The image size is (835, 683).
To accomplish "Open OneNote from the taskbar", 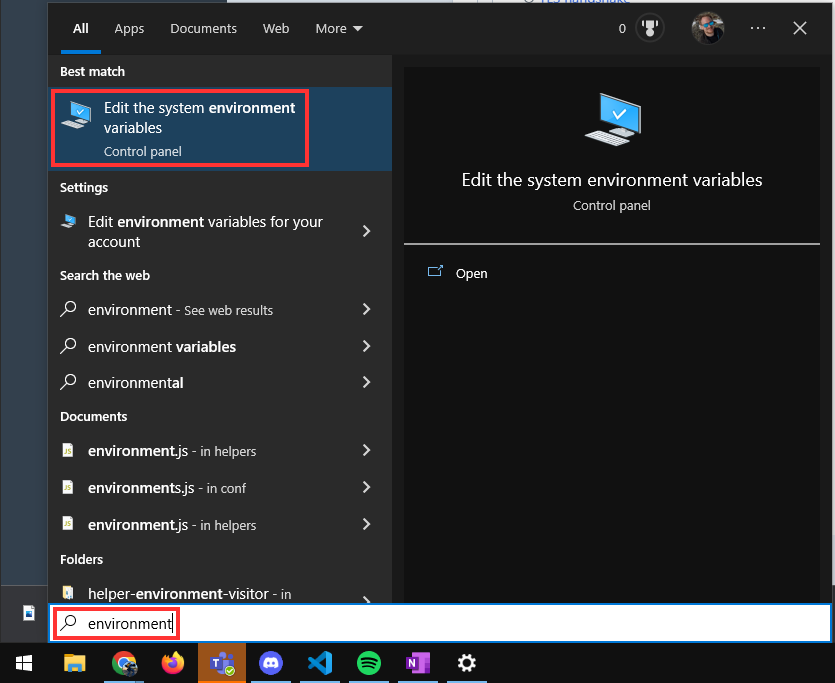I will point(418,663).
